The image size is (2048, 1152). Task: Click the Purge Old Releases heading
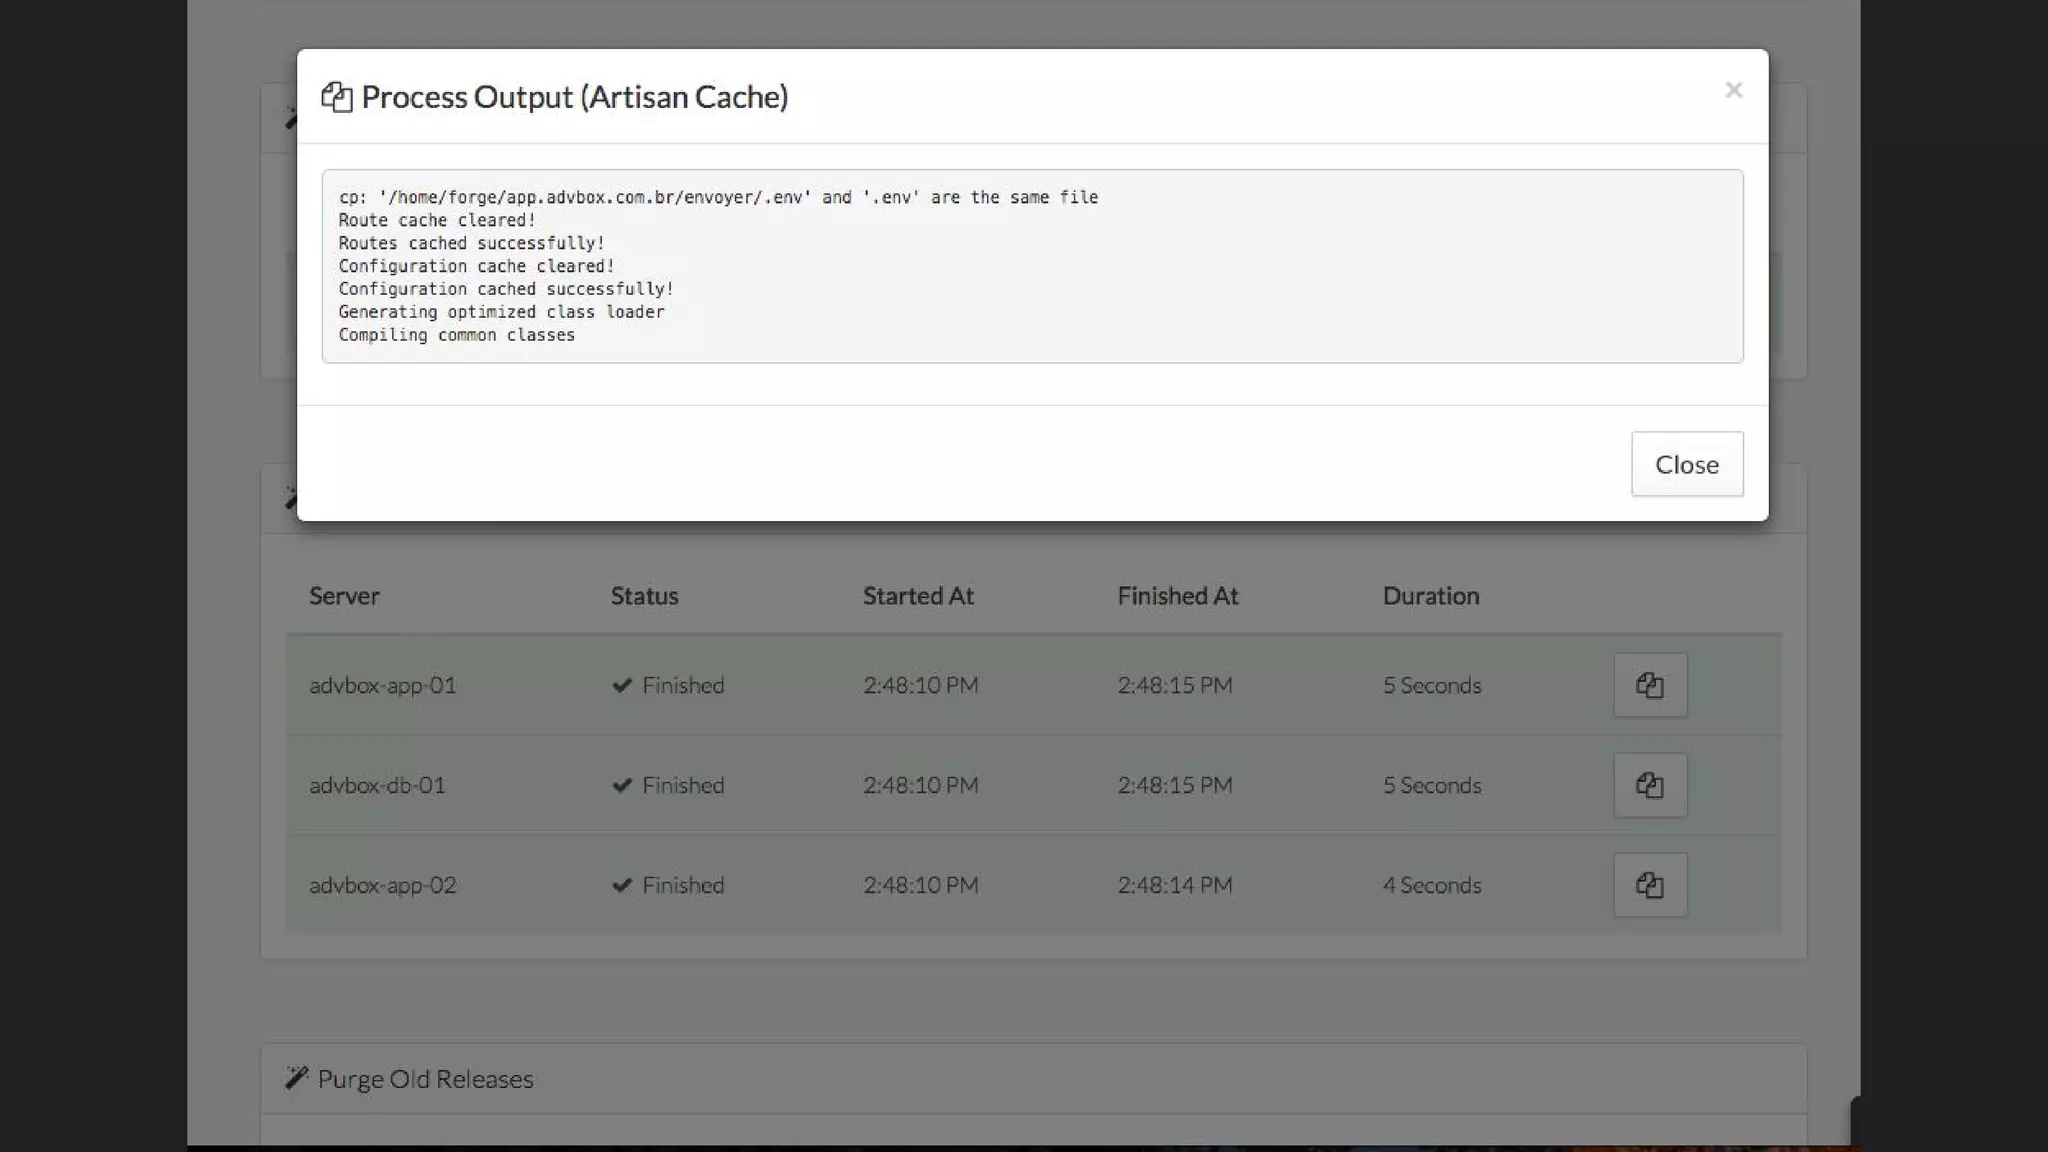coord(425,1079)
